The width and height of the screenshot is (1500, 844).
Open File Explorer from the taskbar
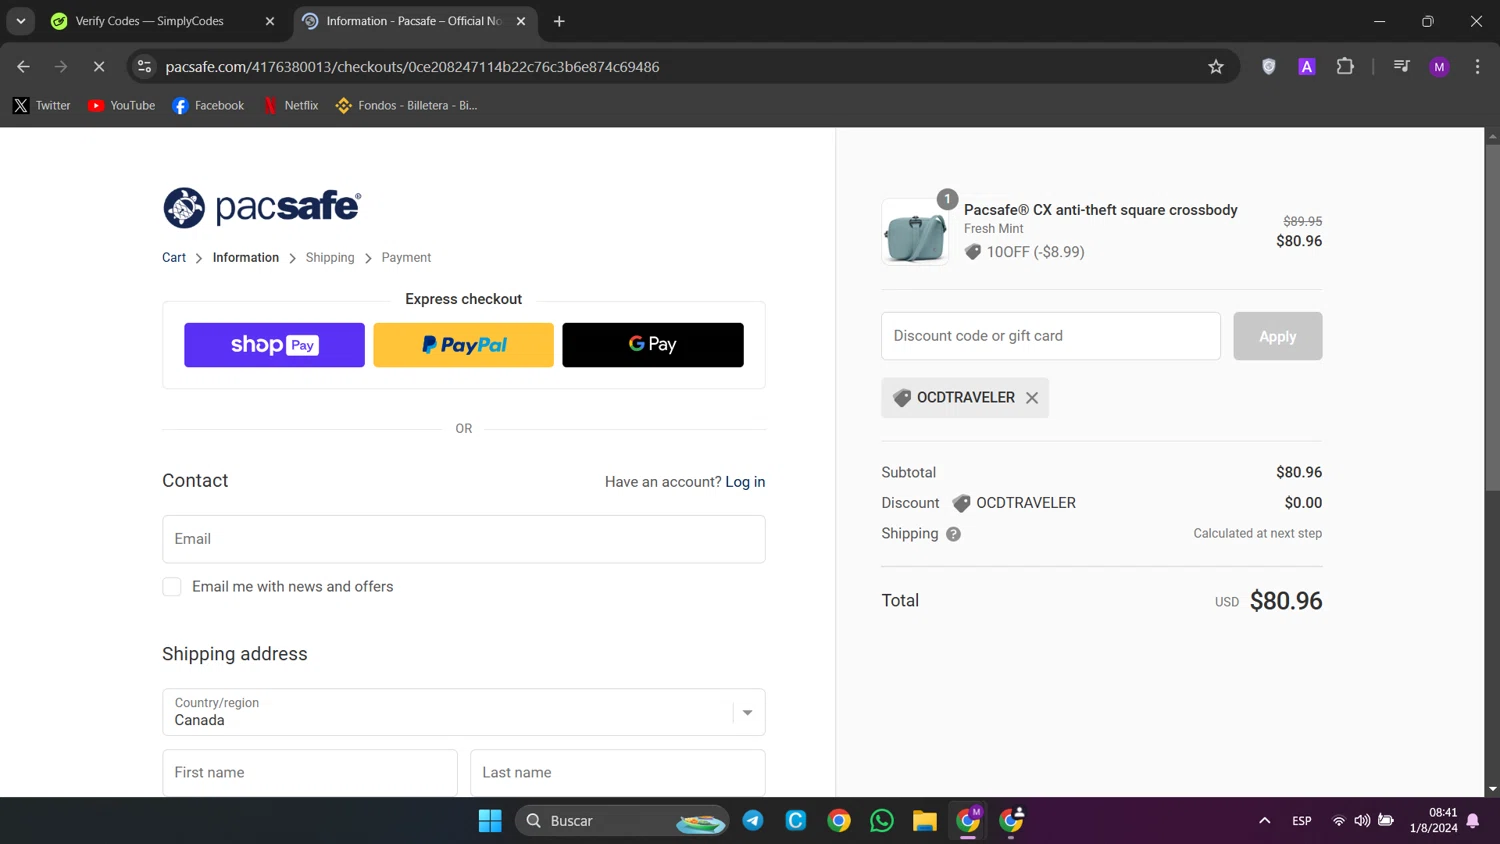coord(925,821)
